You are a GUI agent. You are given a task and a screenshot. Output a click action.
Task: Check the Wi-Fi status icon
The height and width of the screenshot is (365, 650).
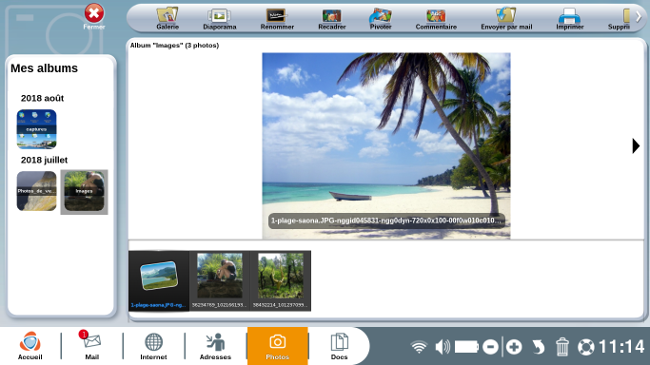(x=419, y=347)
